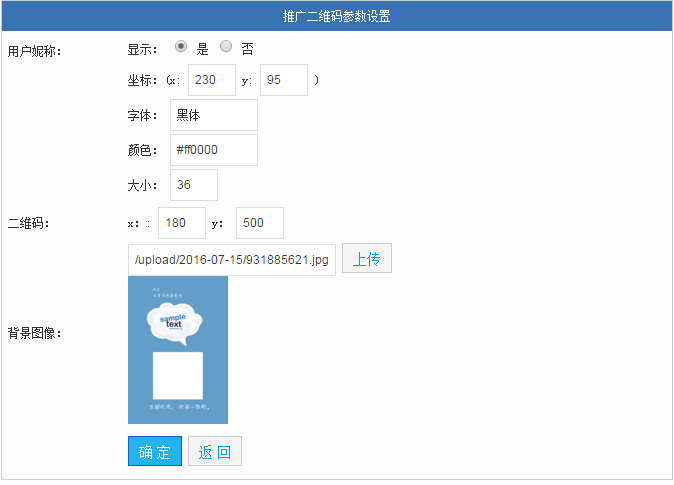
Task: Click the white QR placeholder square in preview
Action: tap(177, 375)
